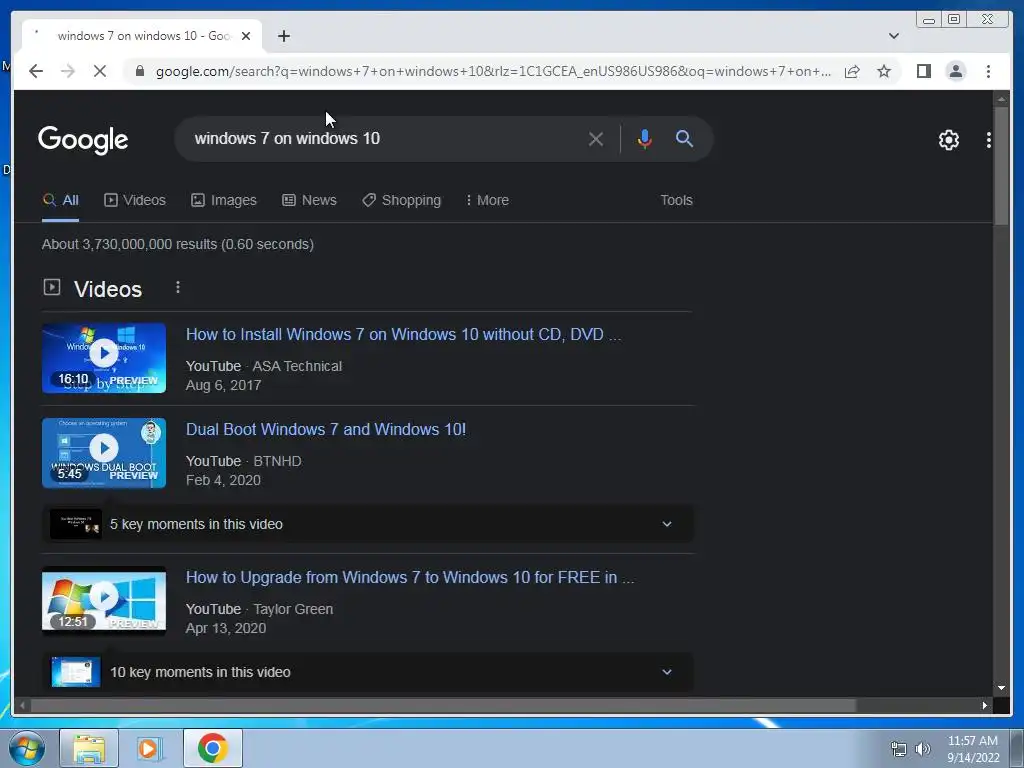Viewport: 1024px width, 768px height.
Task: Open Chrome side panel icon
Action: point(923,71)
